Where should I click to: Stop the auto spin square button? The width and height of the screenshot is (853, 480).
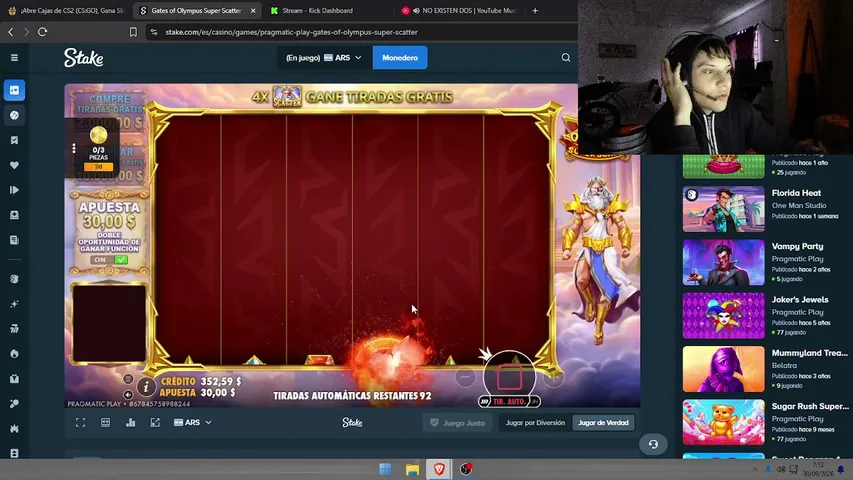(x=509, y=378)
